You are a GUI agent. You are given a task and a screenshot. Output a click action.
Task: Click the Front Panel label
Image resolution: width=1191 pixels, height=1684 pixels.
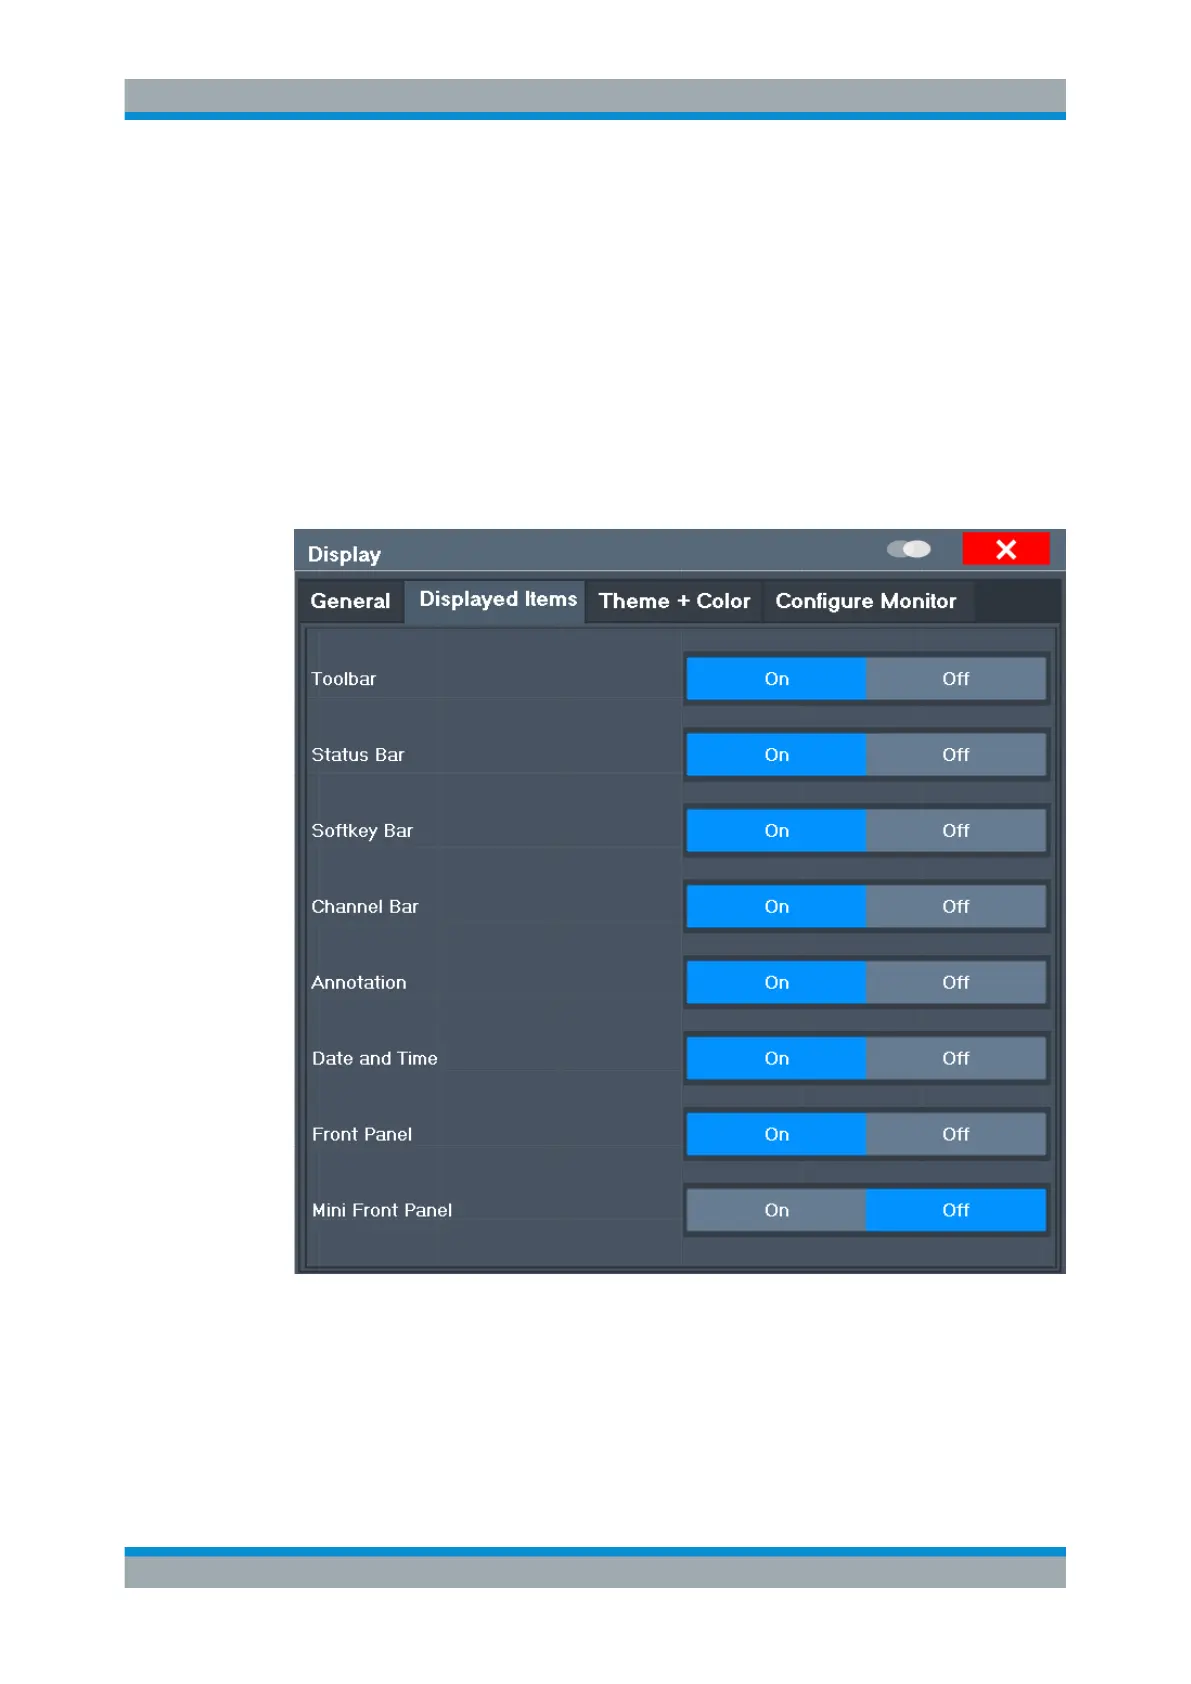362,1135
